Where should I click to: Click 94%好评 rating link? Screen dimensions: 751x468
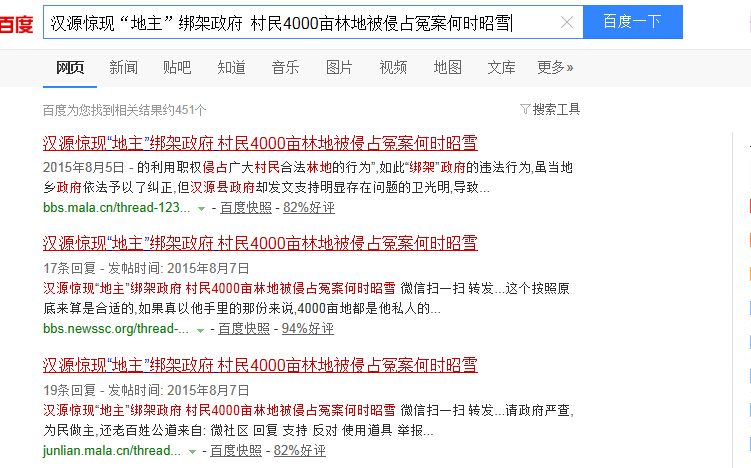tap(308, 329)
